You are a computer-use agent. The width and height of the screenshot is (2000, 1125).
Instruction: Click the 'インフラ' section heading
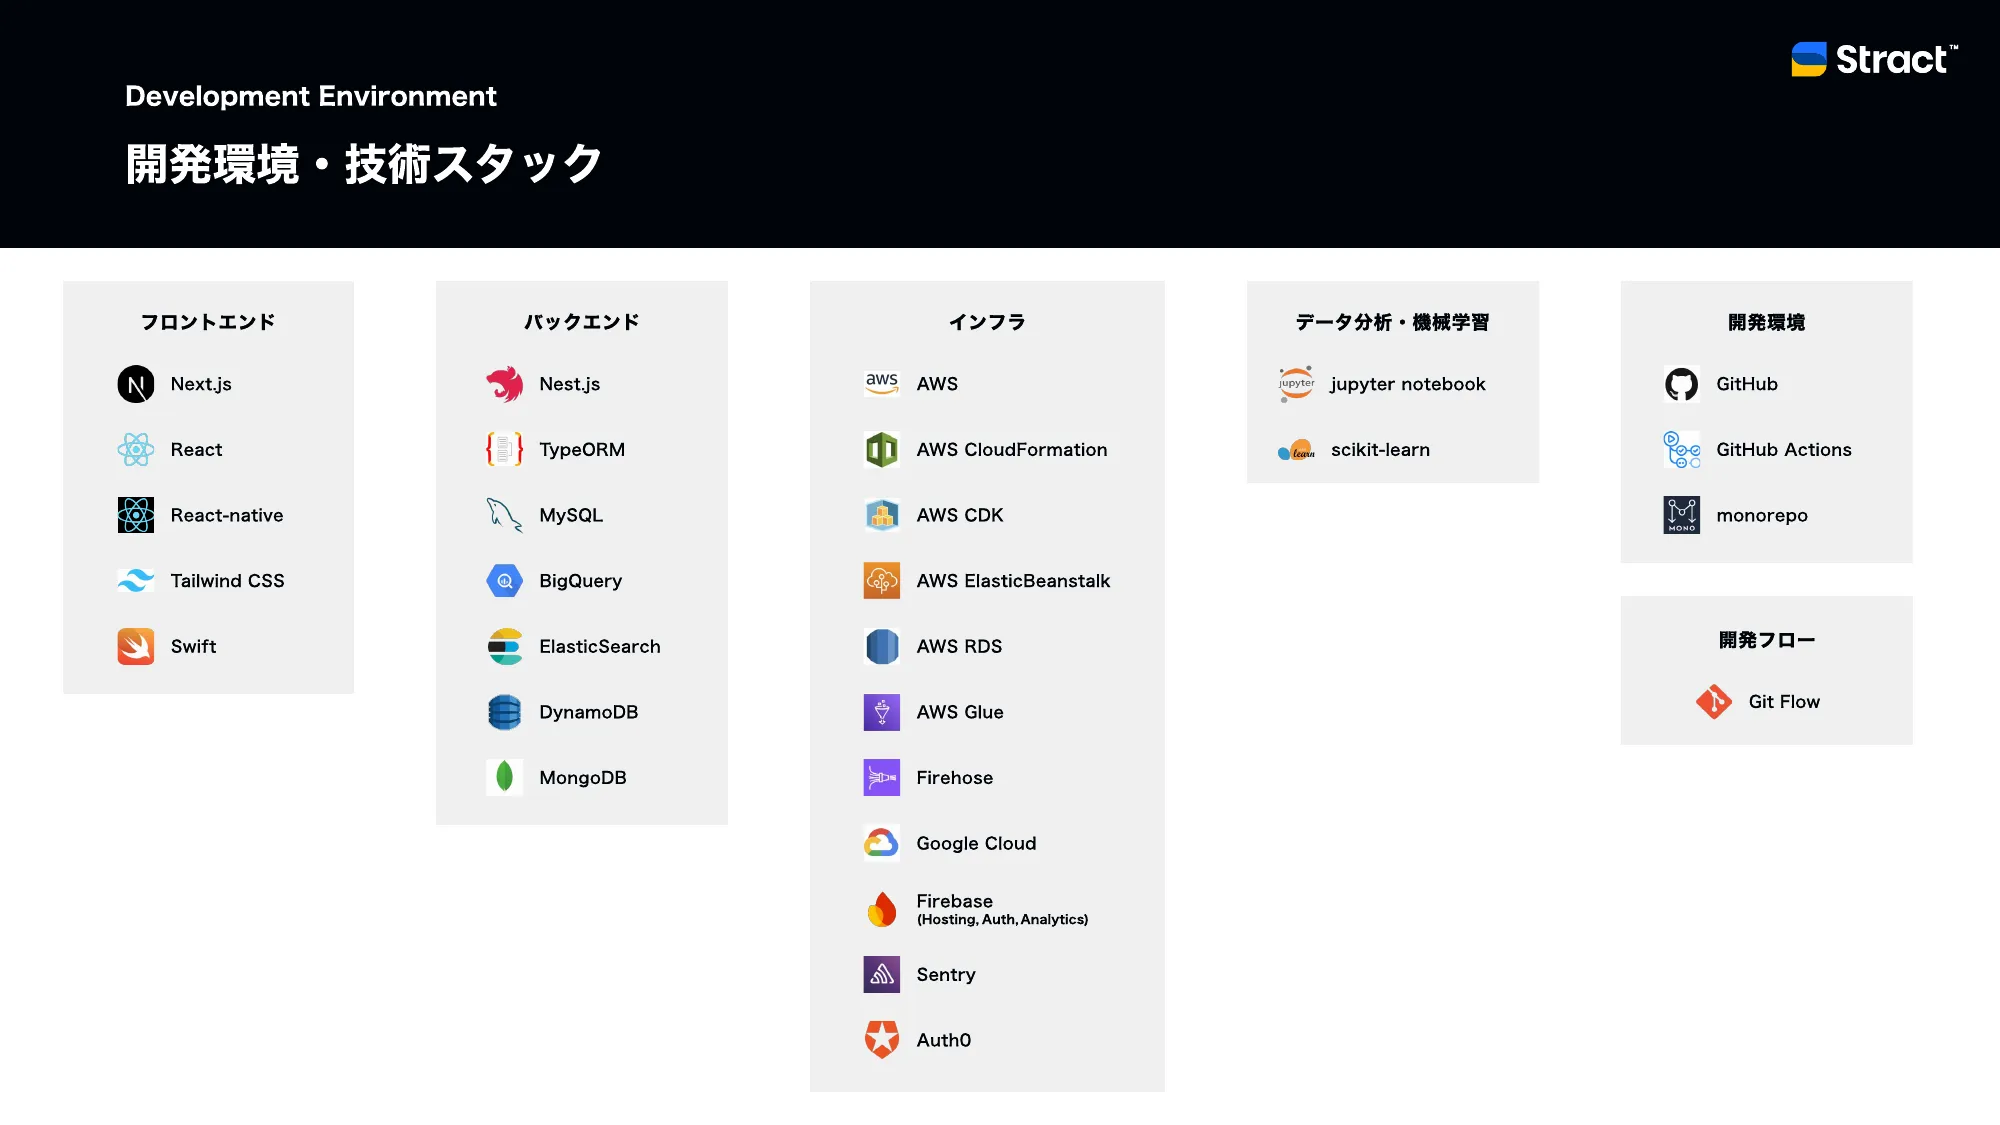point(987,322)
